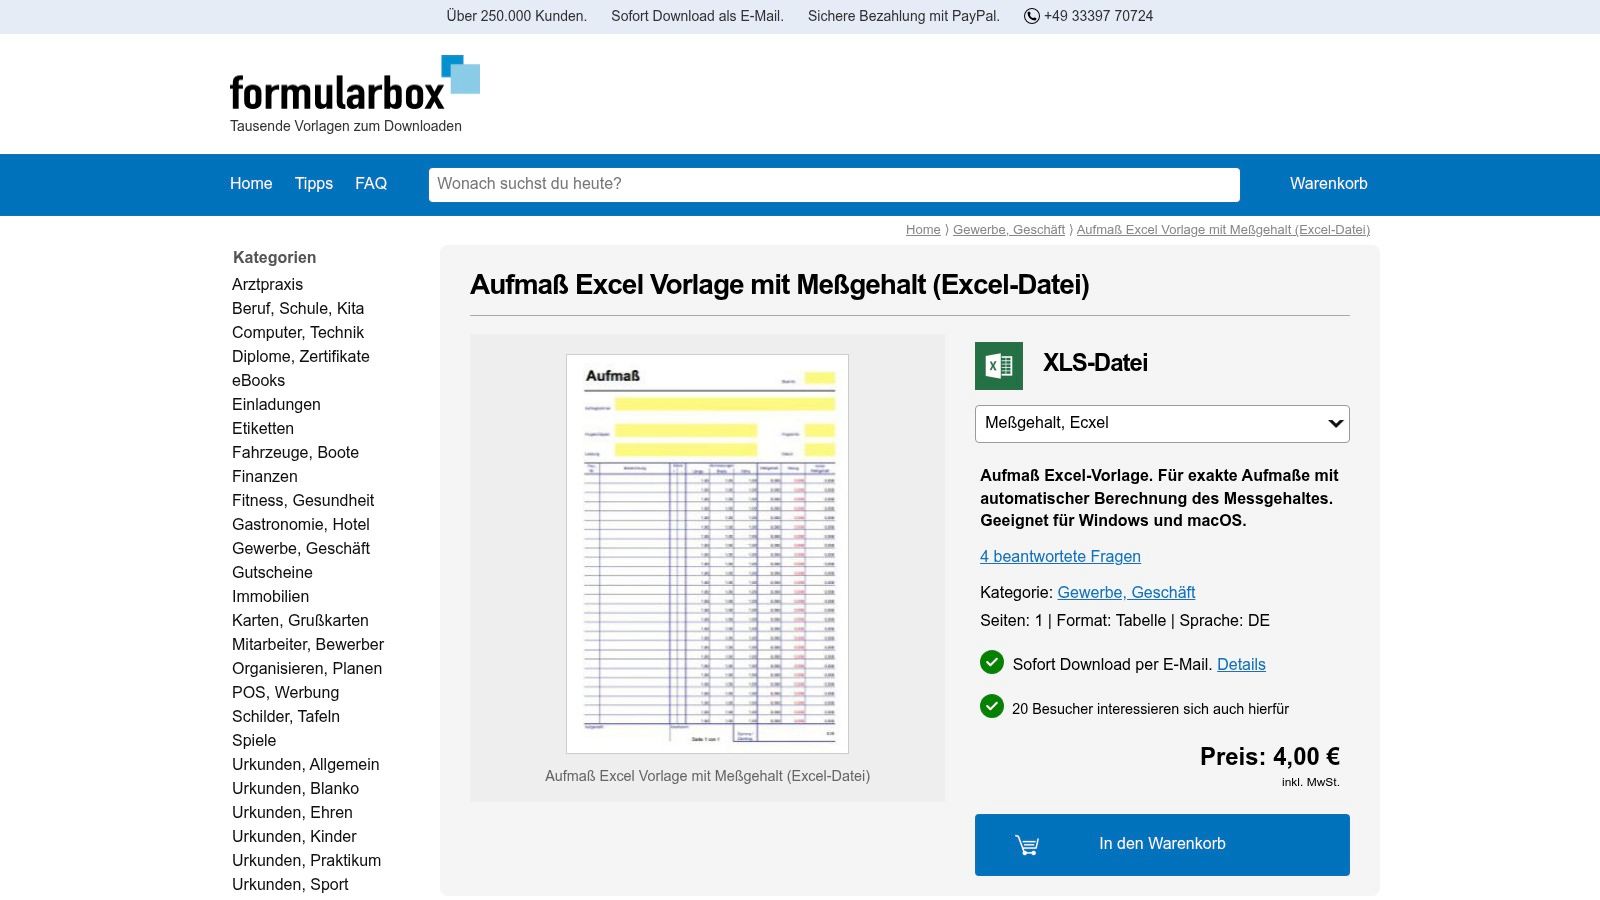Follow the Details link for E-Mail download
1600x900 pixels.
tap(1241, 665)
